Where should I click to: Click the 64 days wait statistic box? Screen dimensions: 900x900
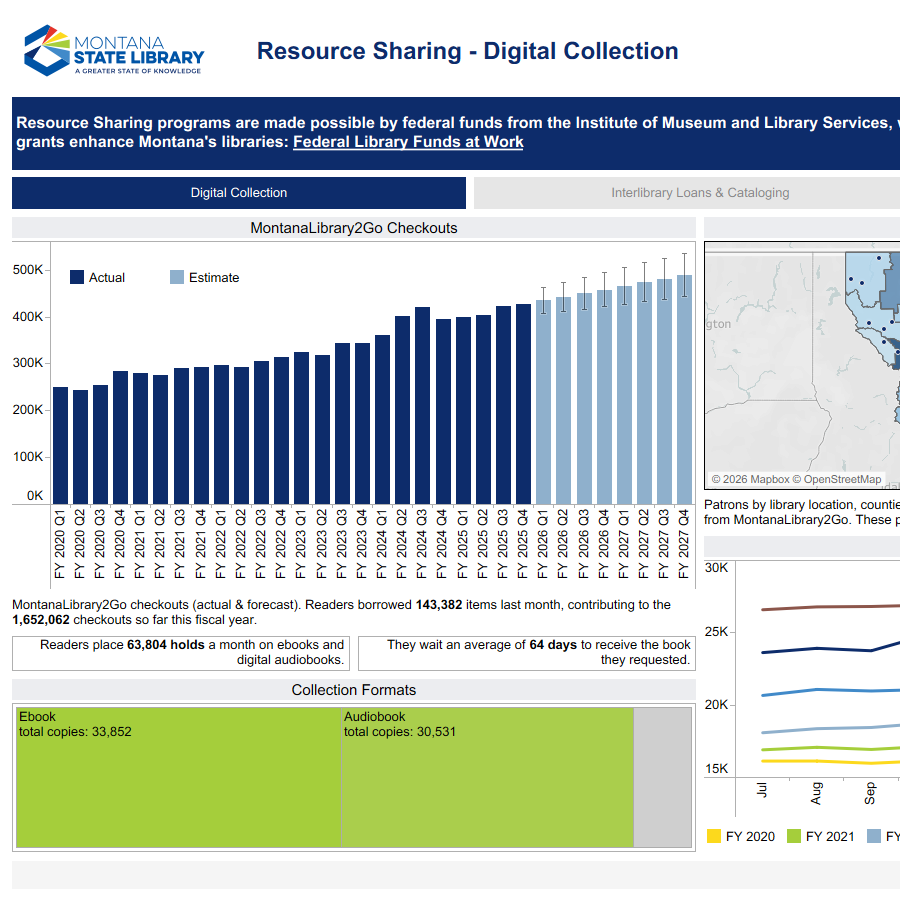click(526, 653)
